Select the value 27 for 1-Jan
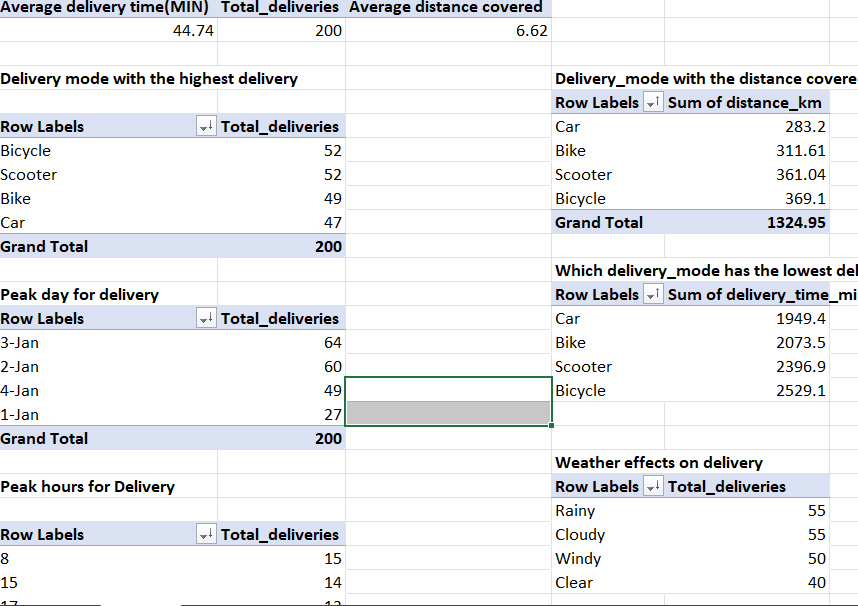 [x=281, y=415]
